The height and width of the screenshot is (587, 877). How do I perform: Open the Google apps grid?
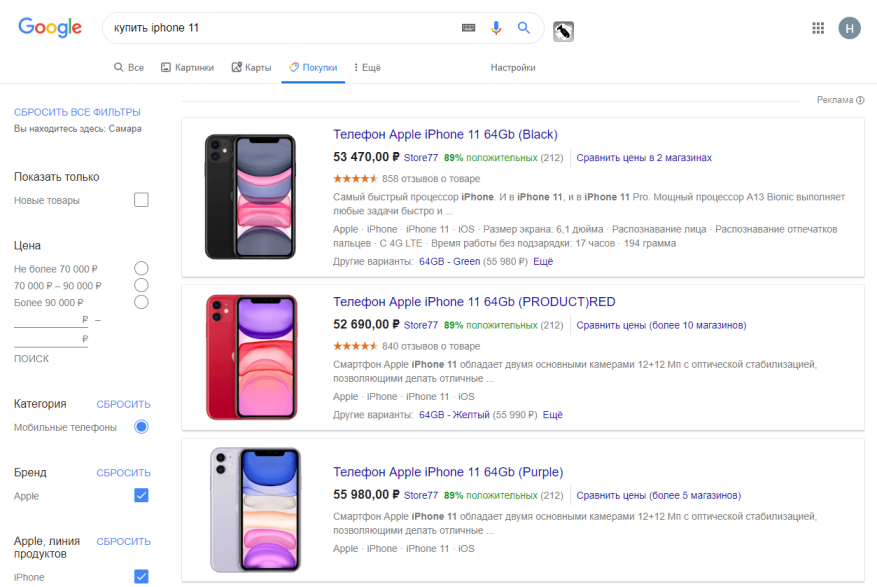coord(818,28)
